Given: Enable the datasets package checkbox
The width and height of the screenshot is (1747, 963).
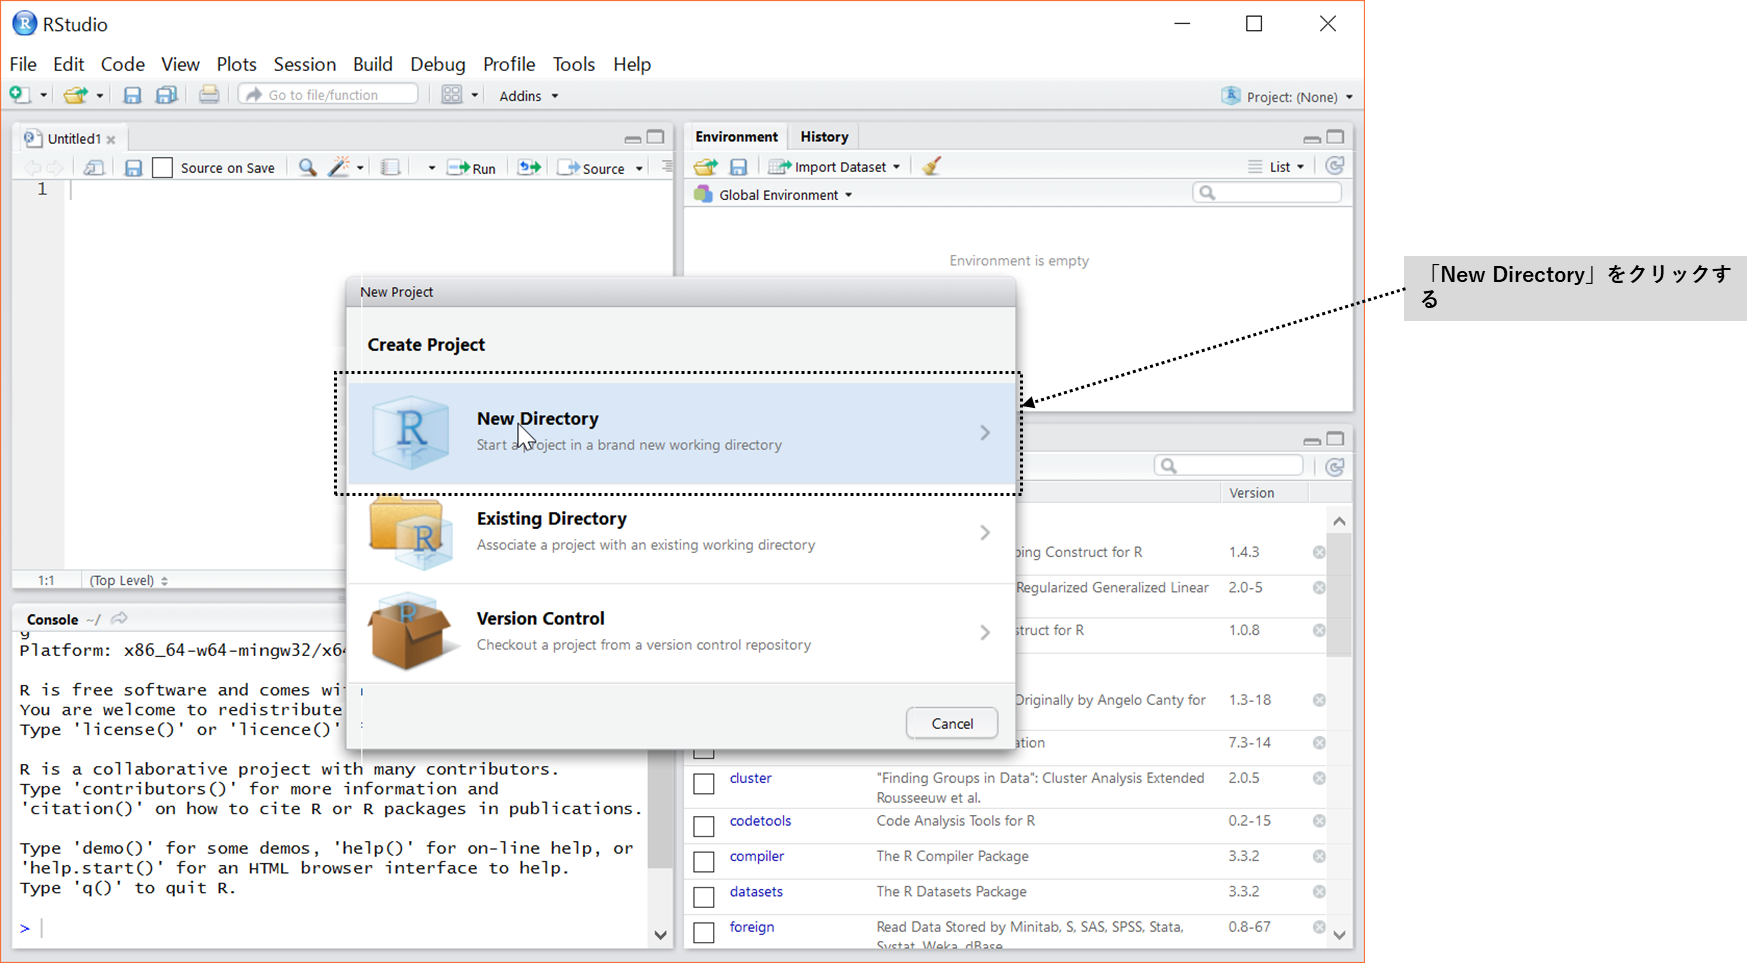Looking at the screenshot, I should coord(704,897).
